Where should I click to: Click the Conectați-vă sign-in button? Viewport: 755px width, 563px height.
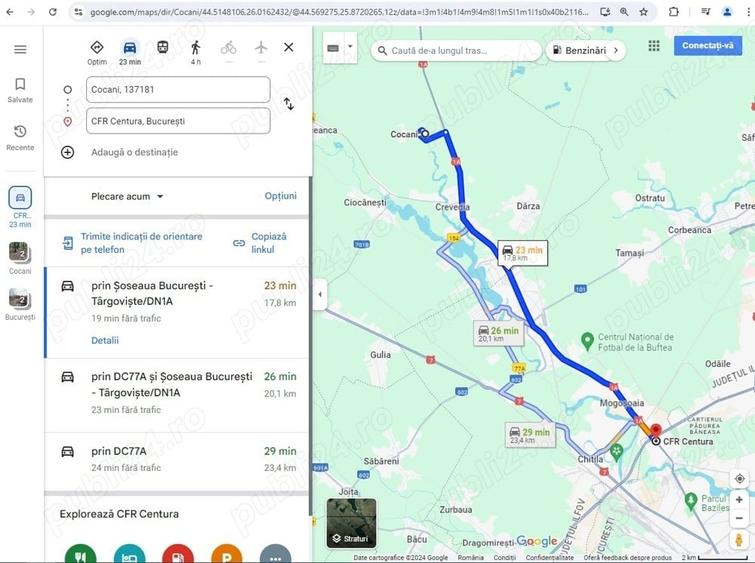(x=707, y=46)
